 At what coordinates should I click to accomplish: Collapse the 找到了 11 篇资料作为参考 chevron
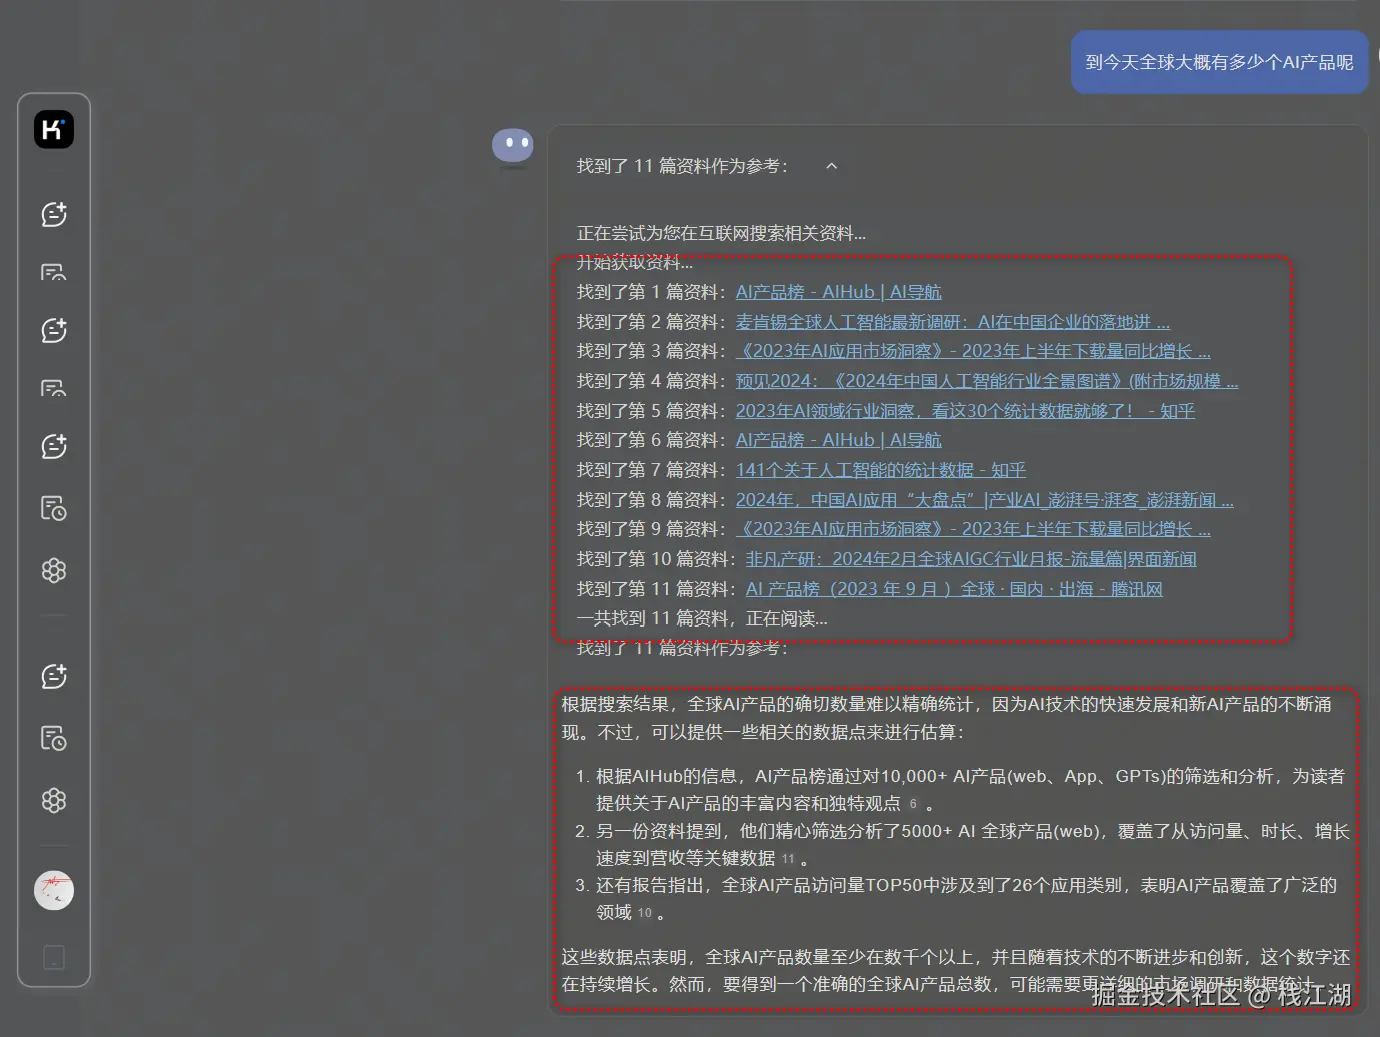[x=831, y=166]
